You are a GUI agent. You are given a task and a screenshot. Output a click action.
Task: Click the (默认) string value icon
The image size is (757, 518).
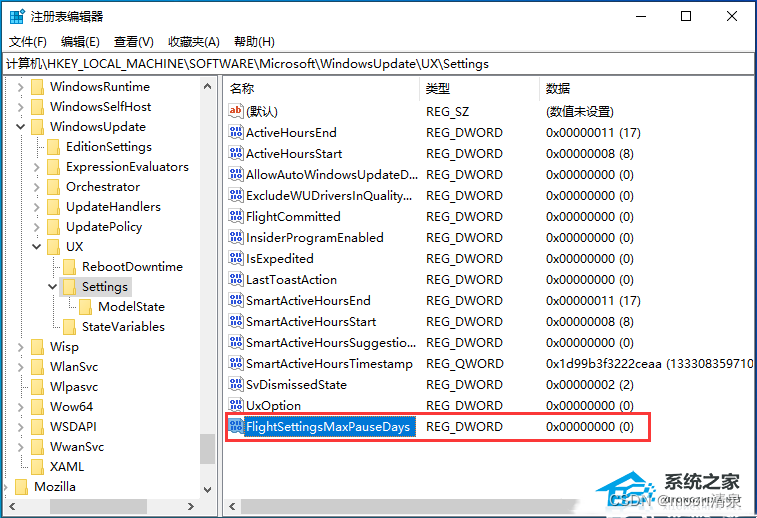[x=236, y=111]
